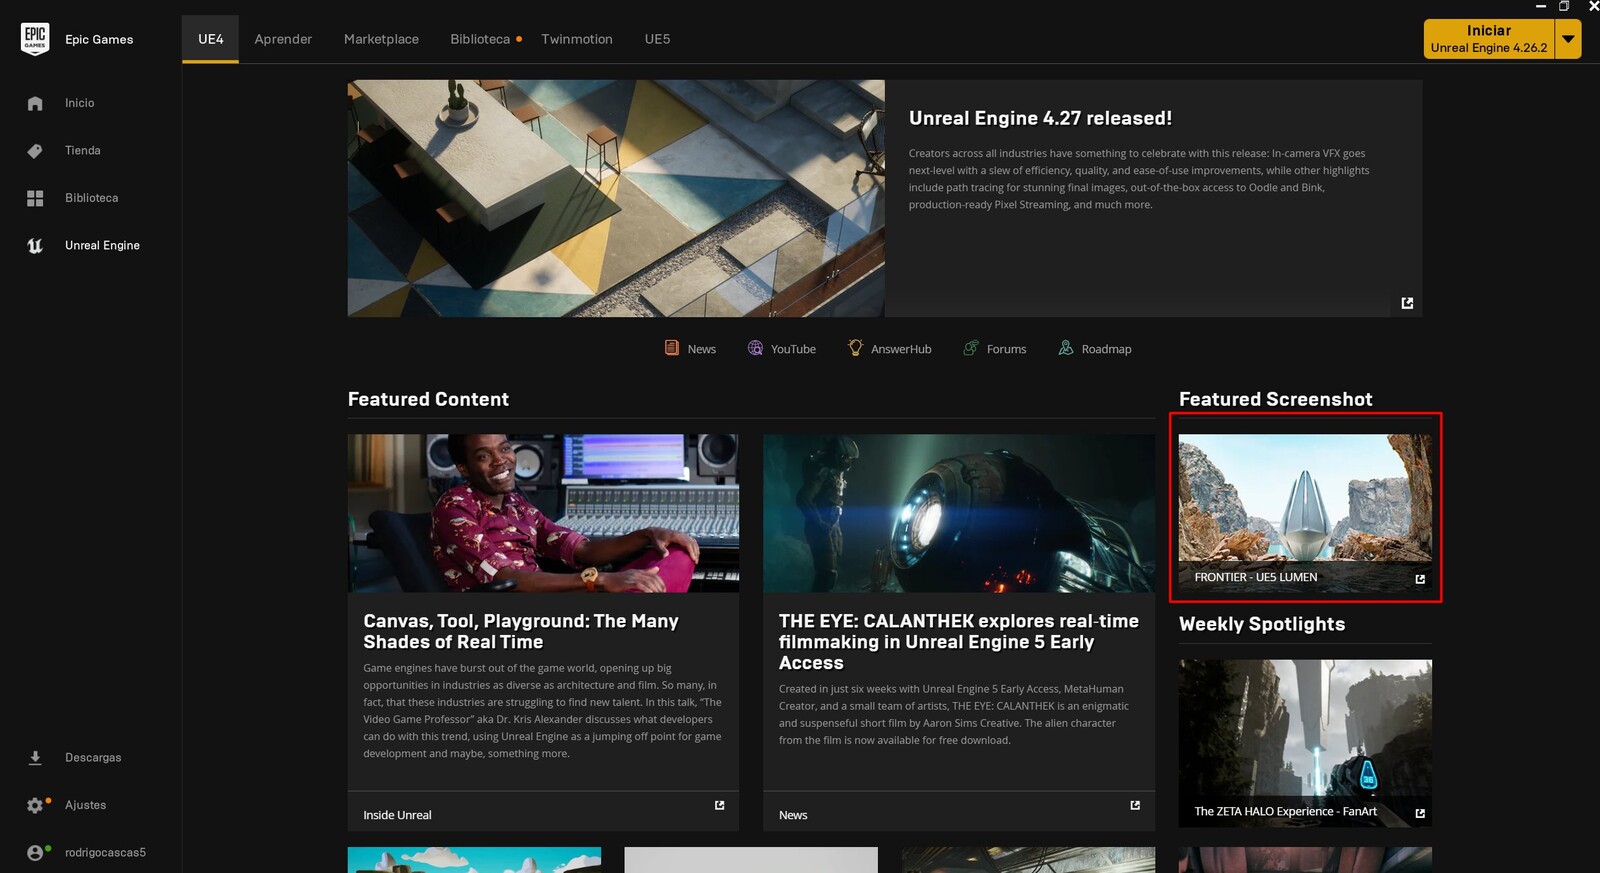The image size is (1600, 873).
Task: Open the AnswerHub link text
Action: (901, 349)
